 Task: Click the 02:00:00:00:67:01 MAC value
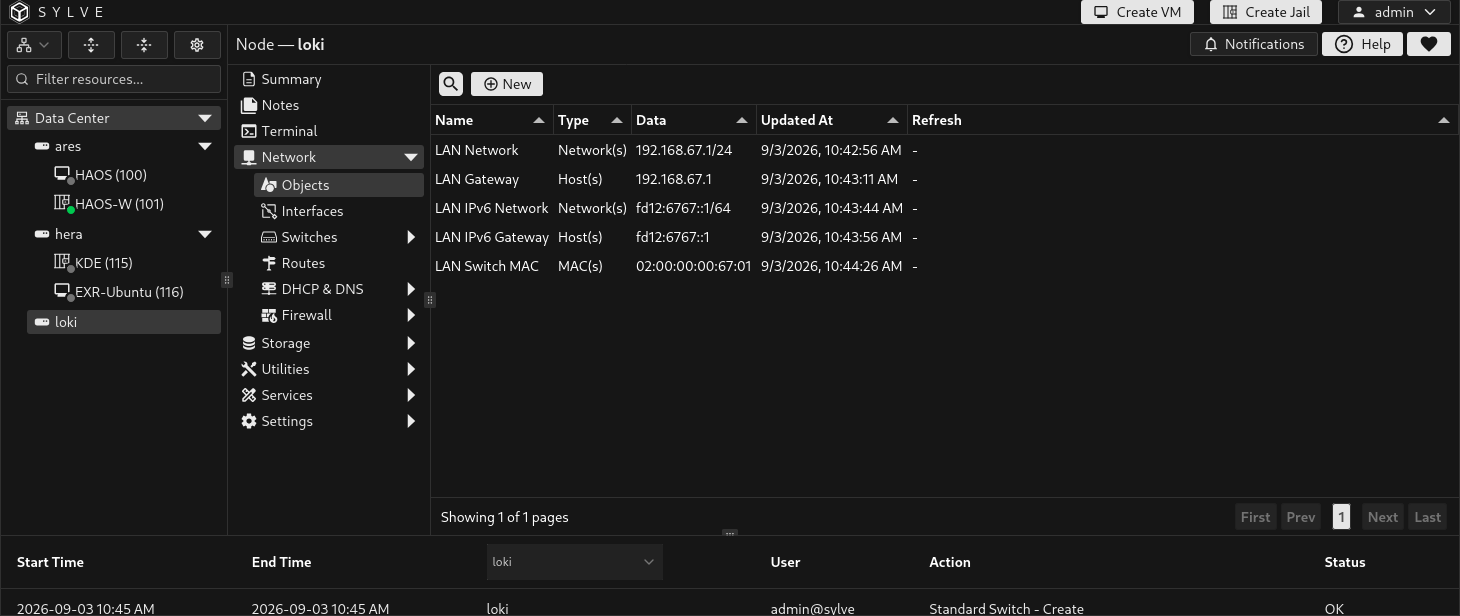point(693,266)
